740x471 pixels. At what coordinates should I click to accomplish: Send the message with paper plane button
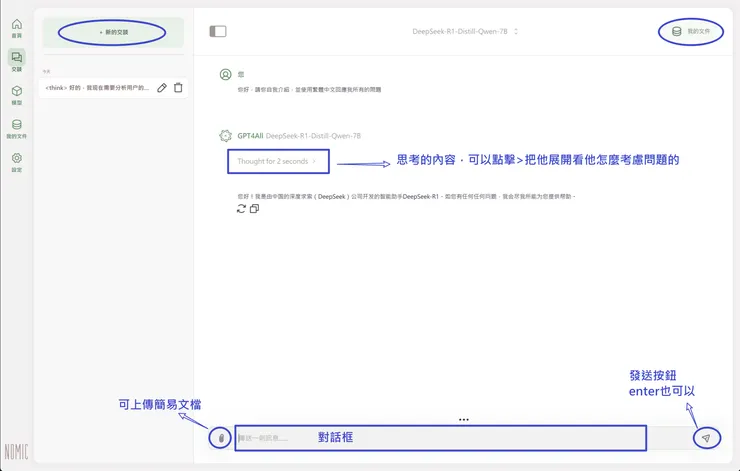pyautogui.click(x=706, y=438)
